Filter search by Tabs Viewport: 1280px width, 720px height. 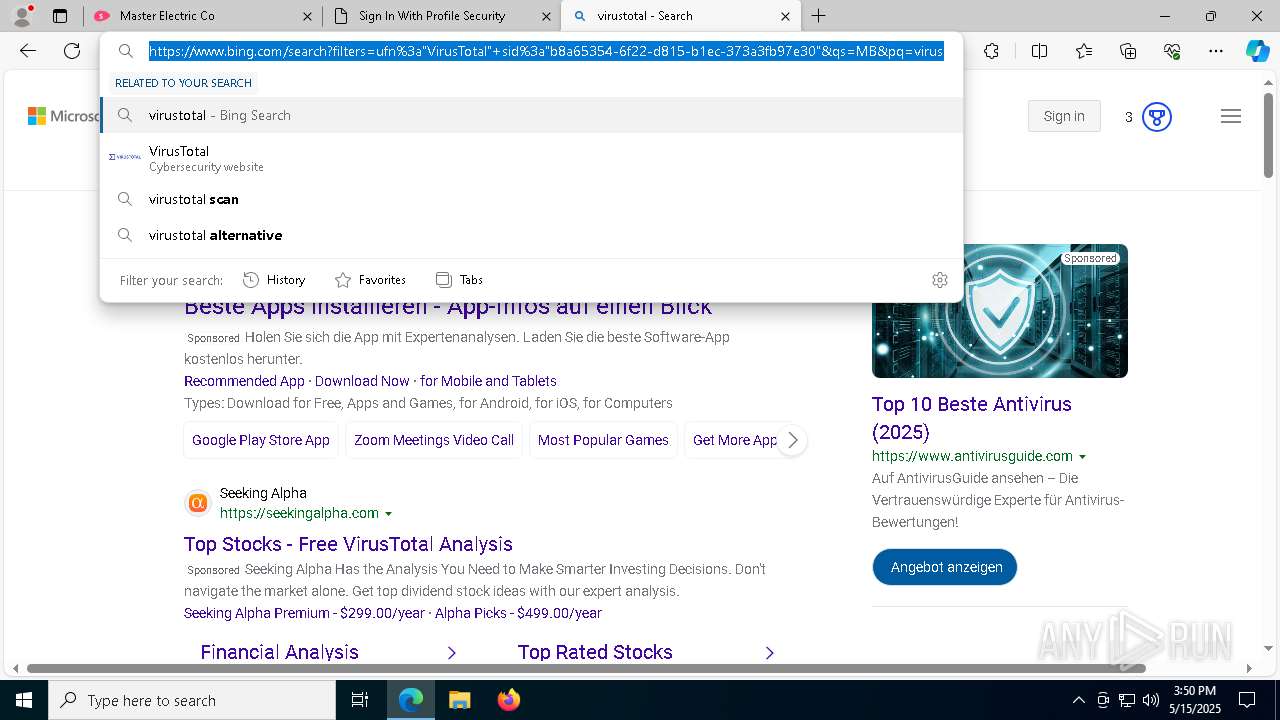[459, 280]
